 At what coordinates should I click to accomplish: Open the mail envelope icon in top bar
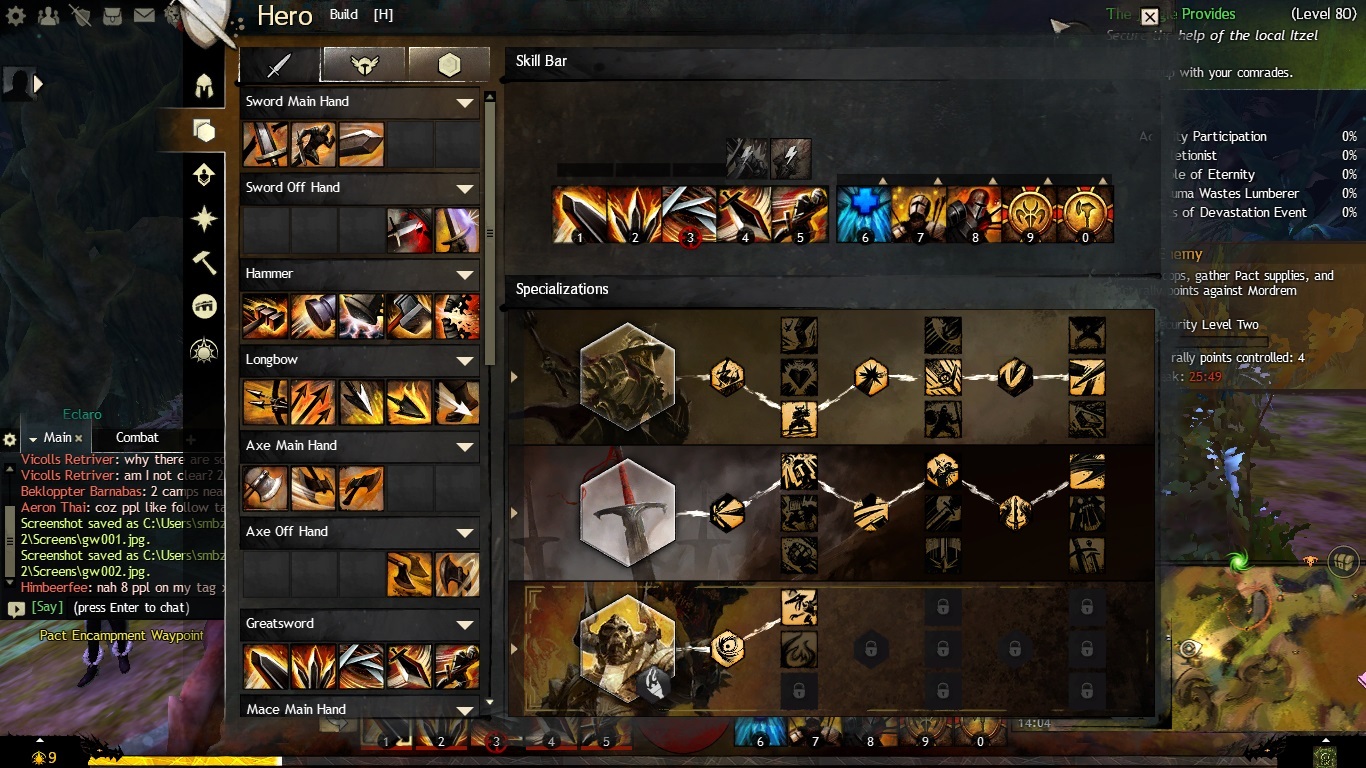tap(144, 15)
